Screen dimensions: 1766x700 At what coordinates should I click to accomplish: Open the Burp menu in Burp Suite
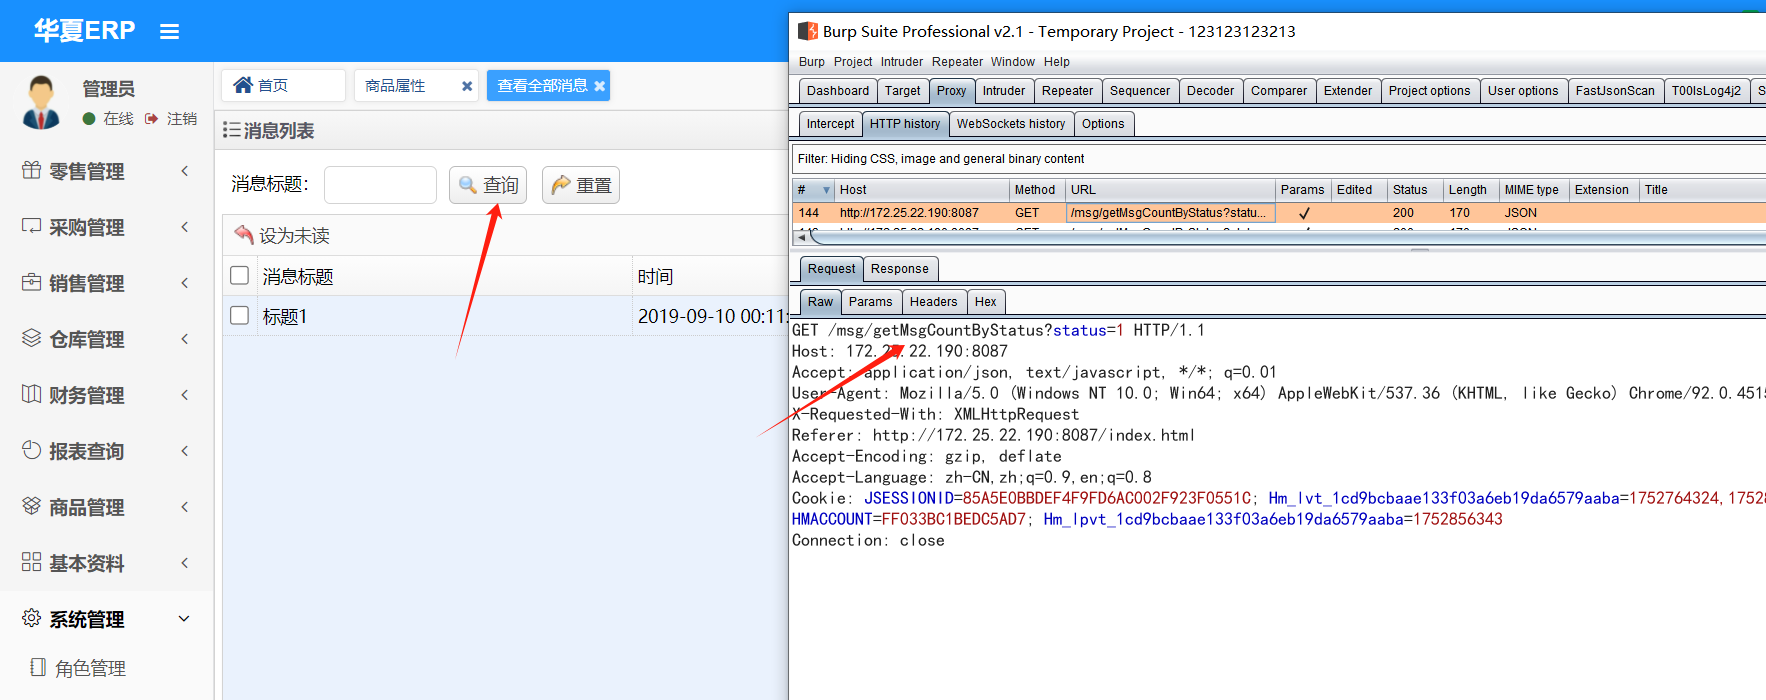[x=812, y=62]
